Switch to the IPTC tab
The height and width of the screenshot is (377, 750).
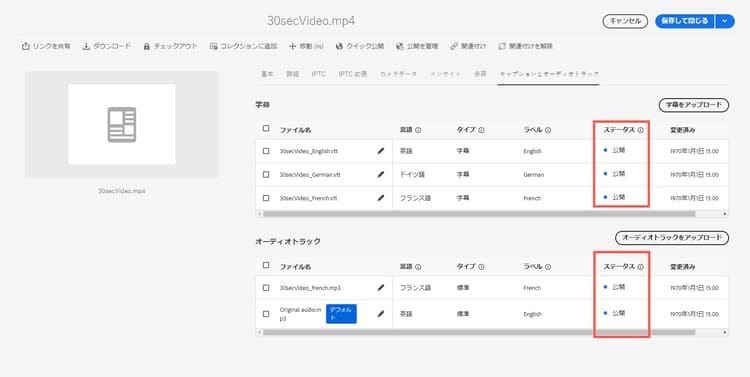click(319, 74)
